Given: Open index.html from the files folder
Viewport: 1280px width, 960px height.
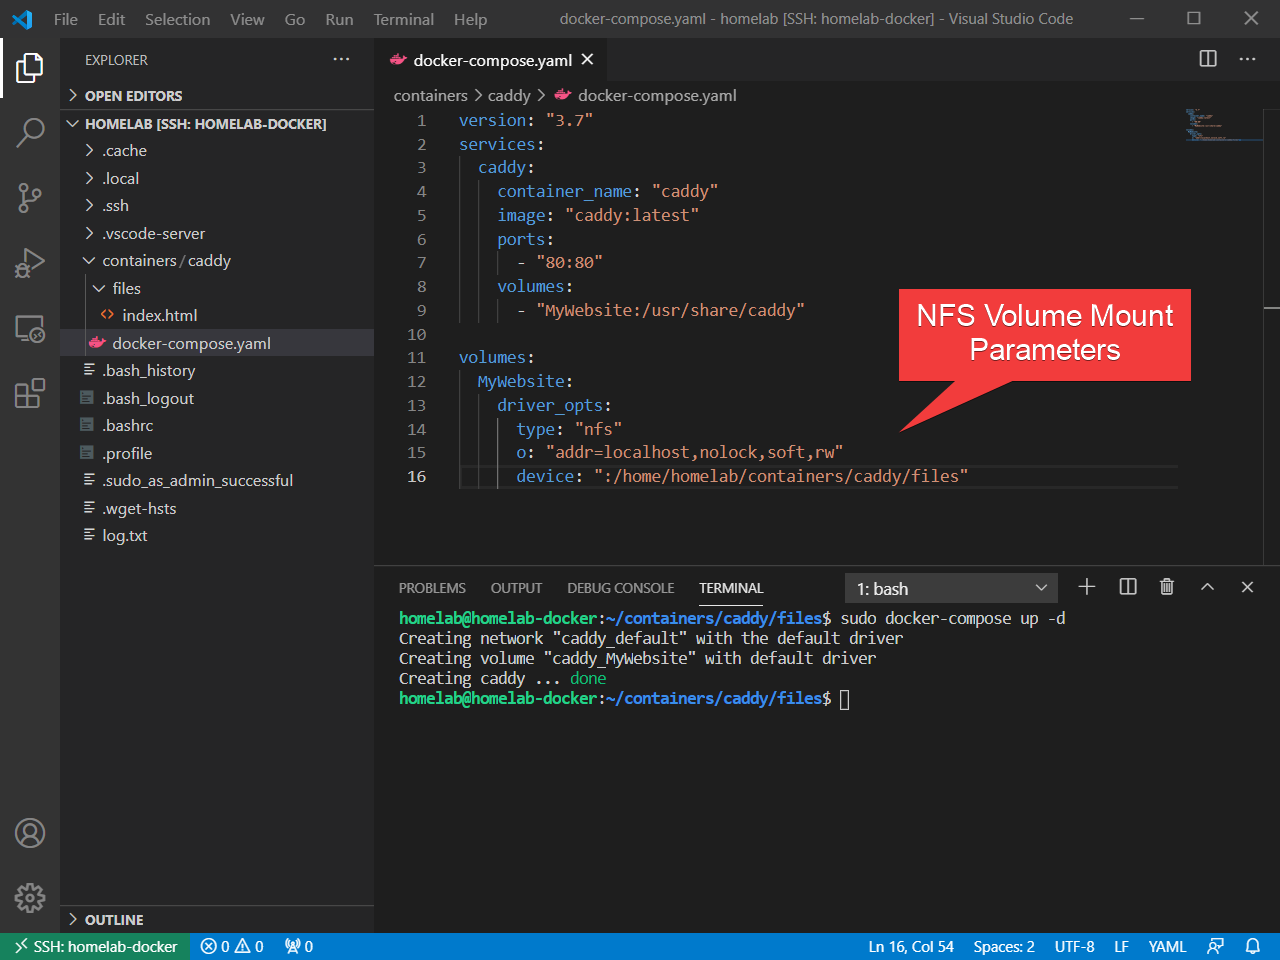Looking at the screenshot, I should [x=160, y=314].
